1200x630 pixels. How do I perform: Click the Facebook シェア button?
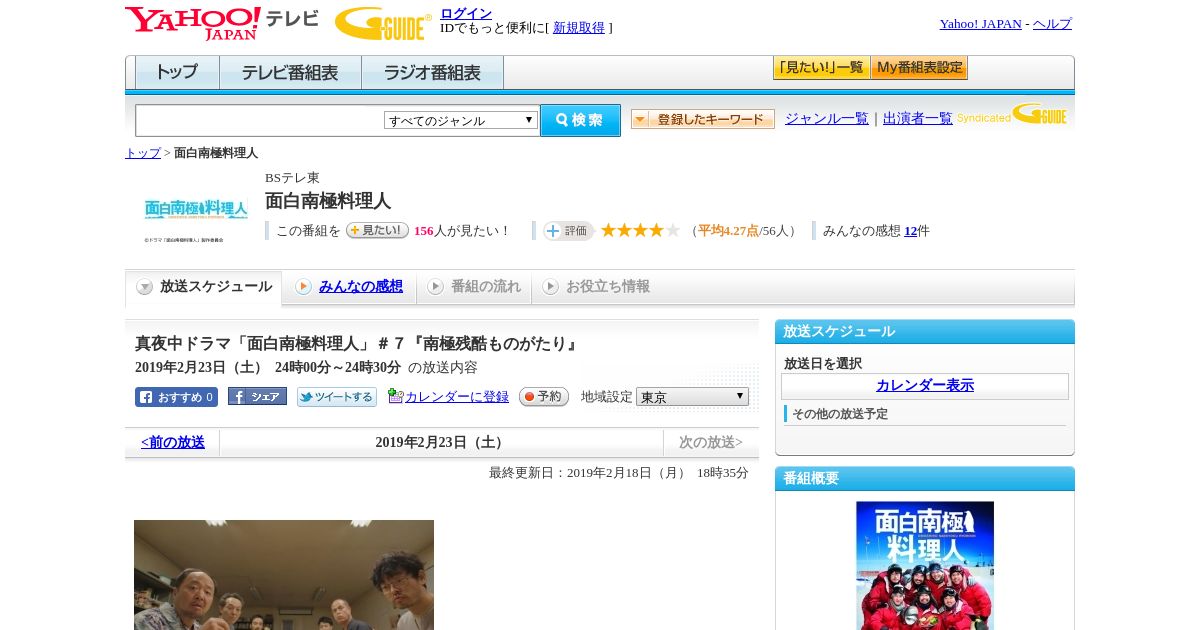pyautogui.click(x=257, y=396)
